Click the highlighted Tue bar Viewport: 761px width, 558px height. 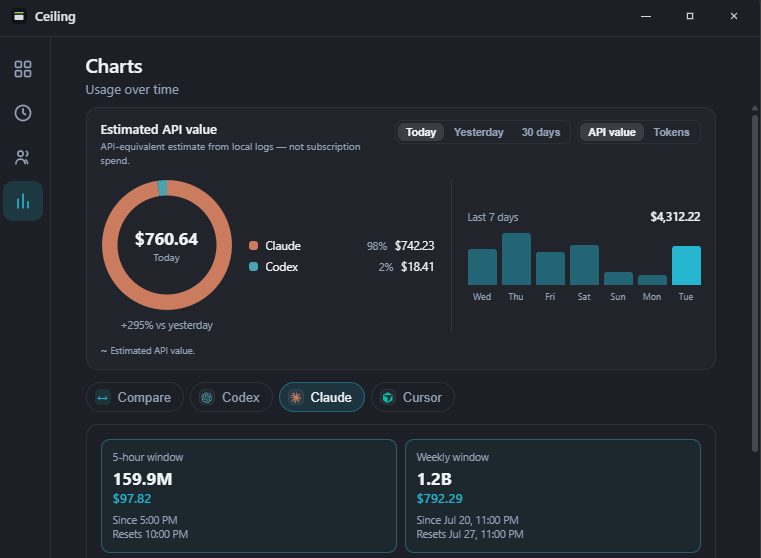tap(686, 265)
